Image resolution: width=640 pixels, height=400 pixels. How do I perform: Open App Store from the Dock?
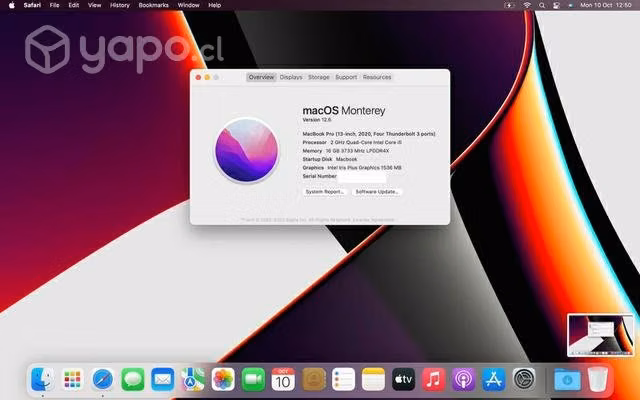point(493,379)
